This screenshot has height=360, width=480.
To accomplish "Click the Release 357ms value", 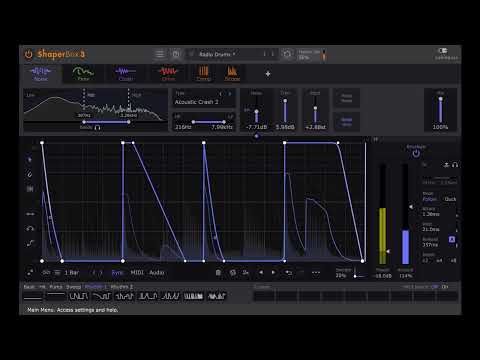I will click(x=430, y=245).
